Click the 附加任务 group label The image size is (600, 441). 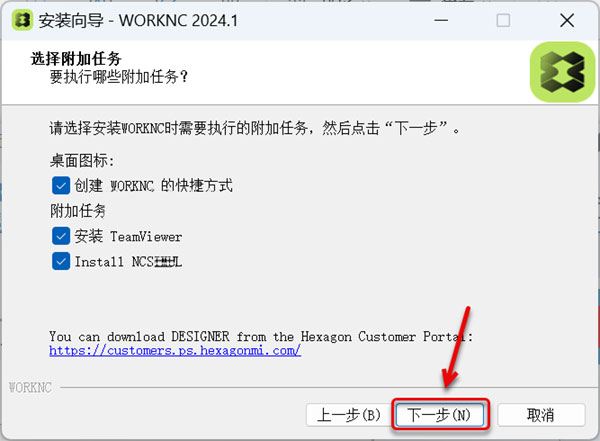[x=78, y=211]
